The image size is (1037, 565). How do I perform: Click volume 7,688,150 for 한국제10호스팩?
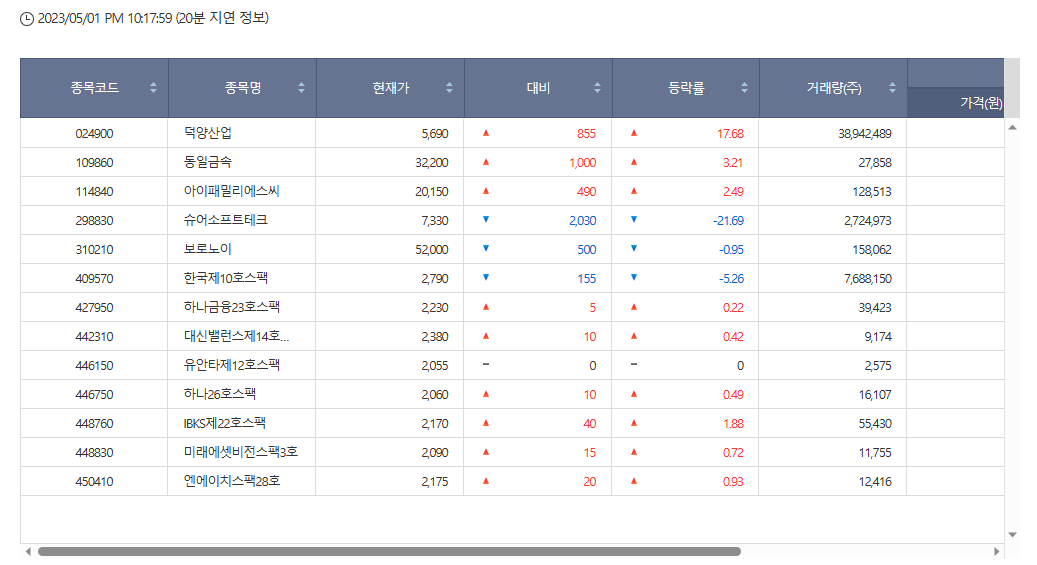(x=868, y=279)
